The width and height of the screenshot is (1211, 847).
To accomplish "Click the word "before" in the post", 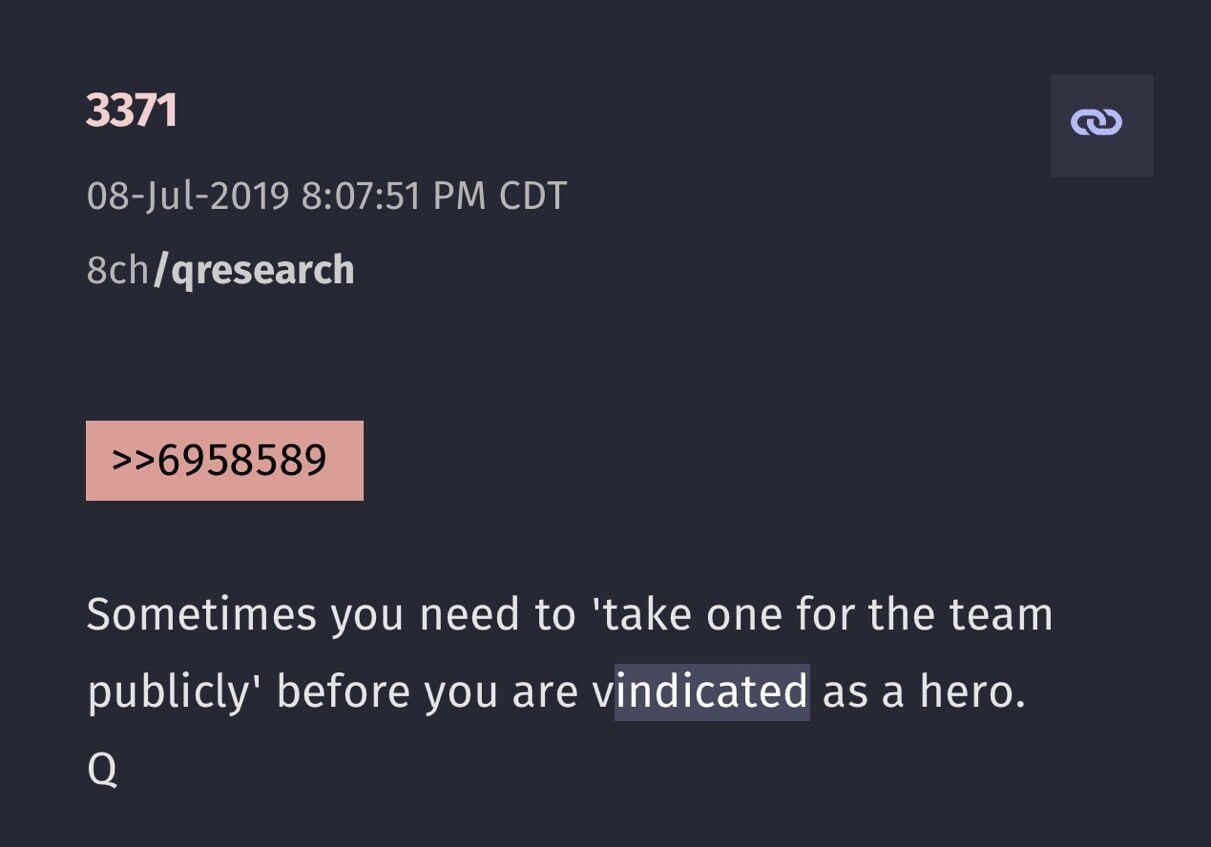I will tap(344, 692).
